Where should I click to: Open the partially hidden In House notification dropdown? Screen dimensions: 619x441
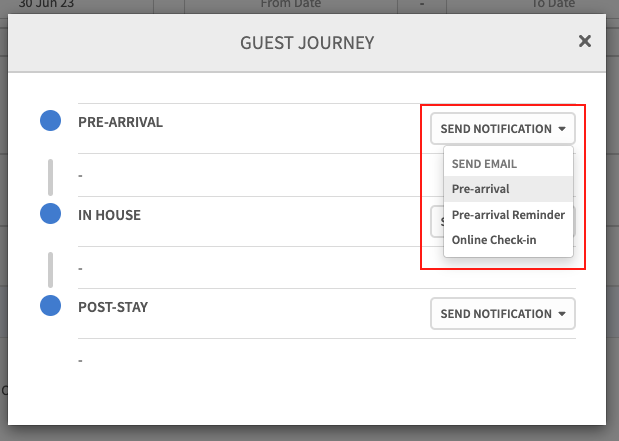click(x=436, y=221)
